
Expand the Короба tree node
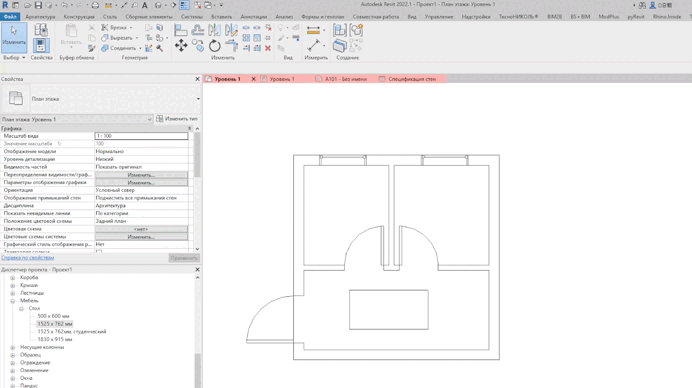click(13, 278)
